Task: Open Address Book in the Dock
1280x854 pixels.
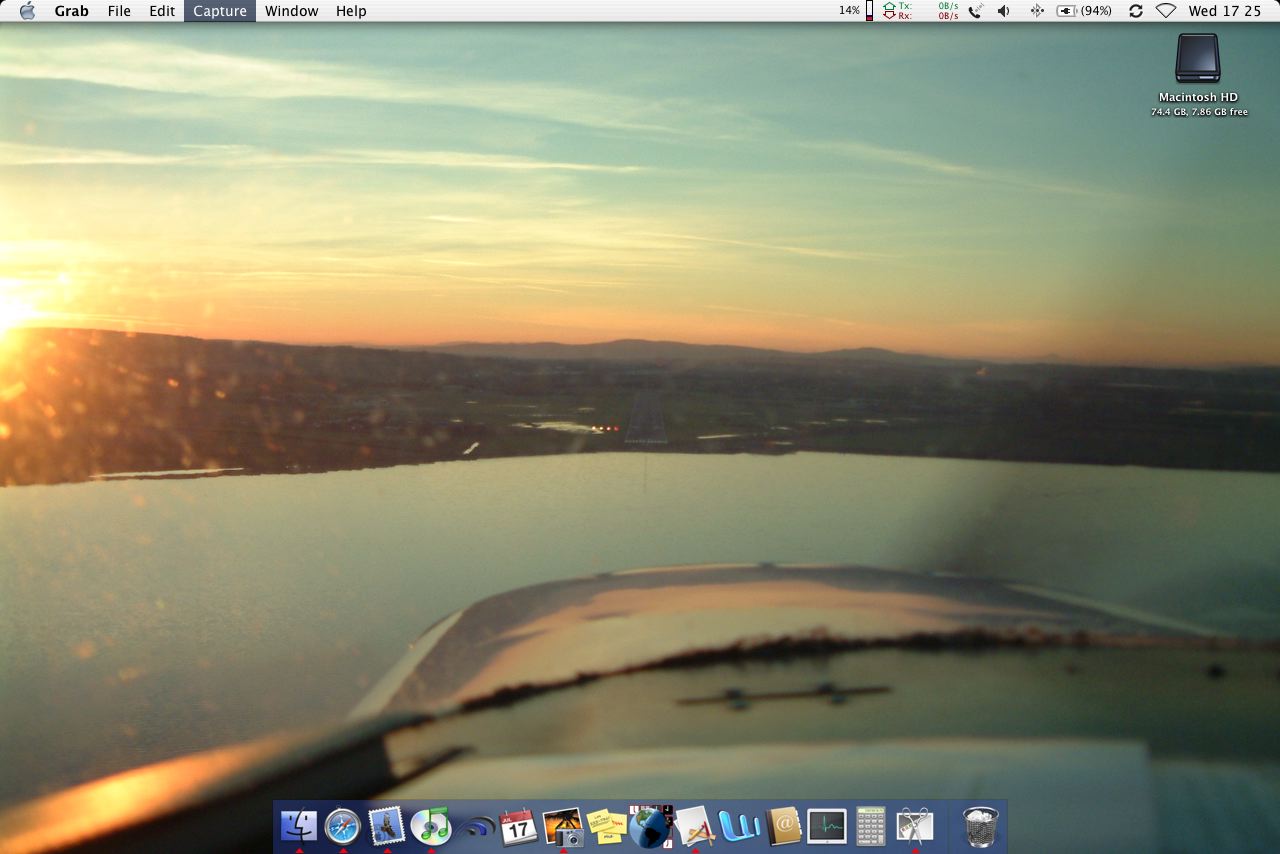Action: point(783,827)
